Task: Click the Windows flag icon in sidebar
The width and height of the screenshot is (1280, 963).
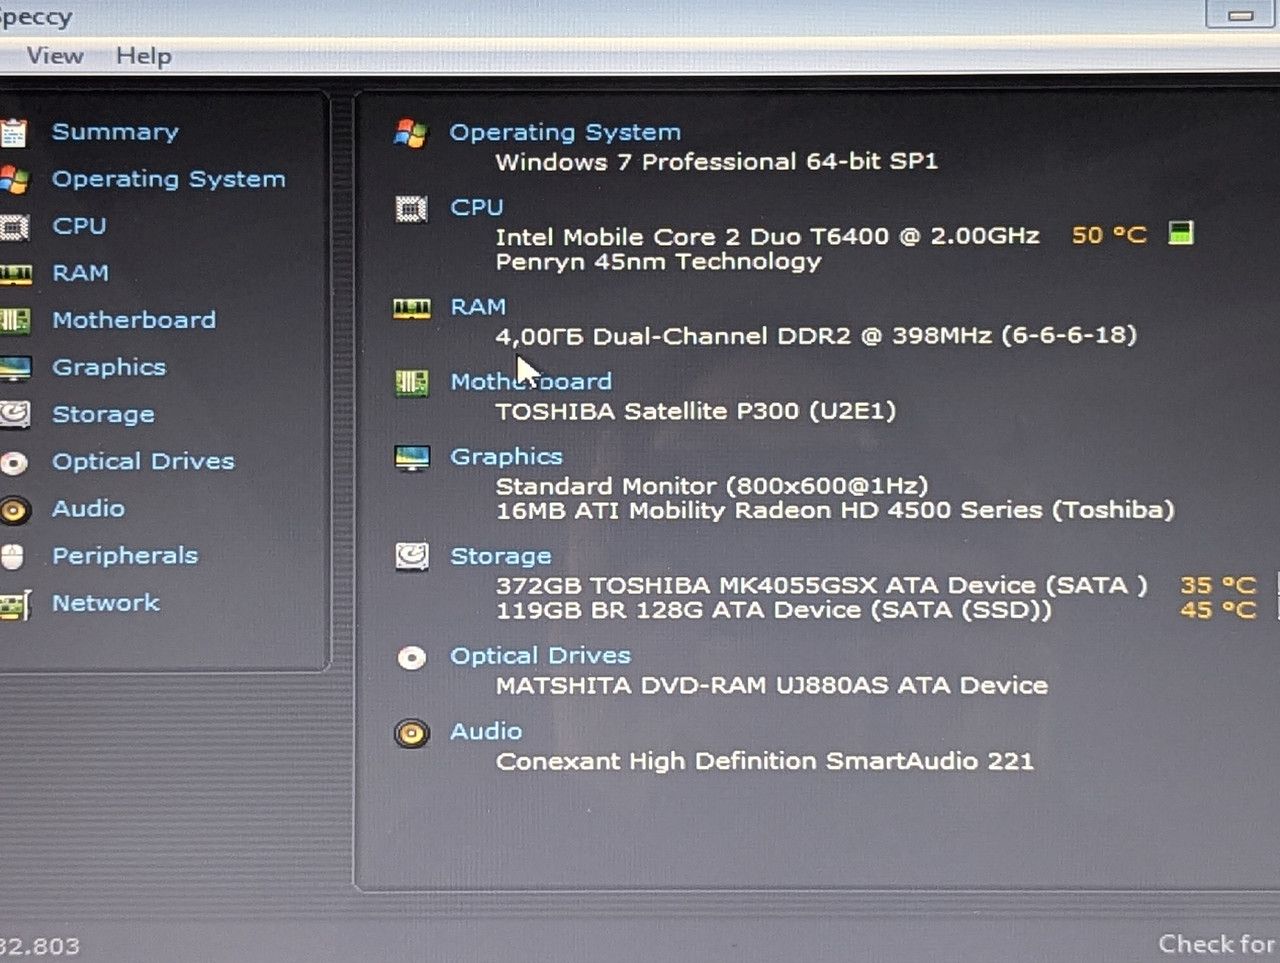Action: pyautogui.click(x=14, y=180)
